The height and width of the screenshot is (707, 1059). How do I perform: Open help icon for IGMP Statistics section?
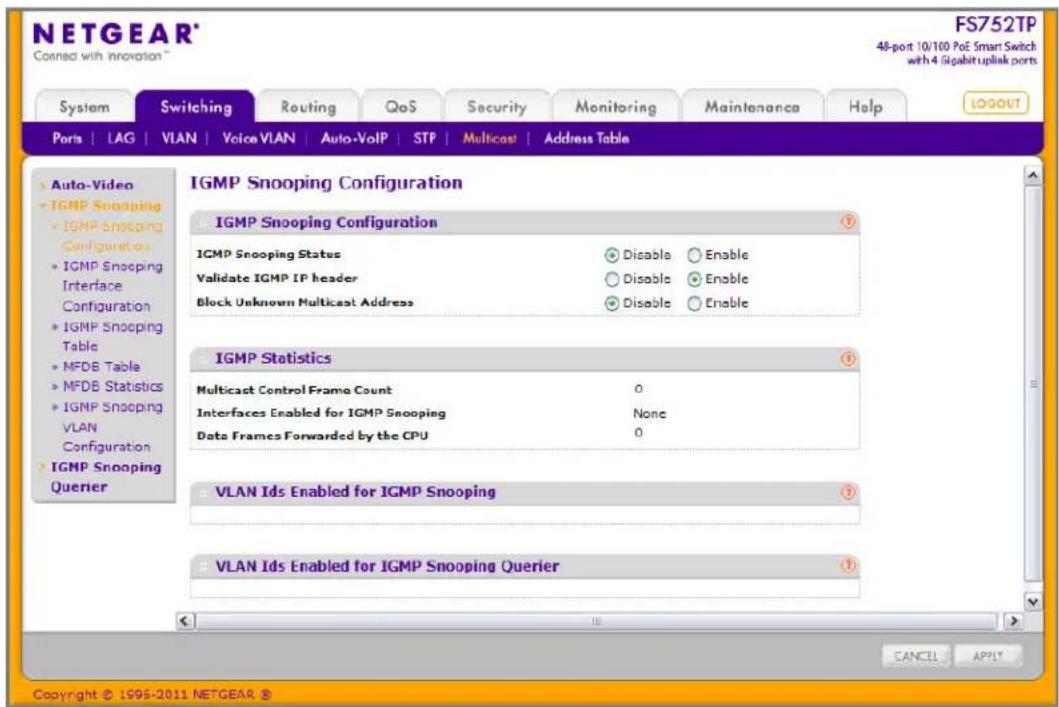(x=848, y=359)
